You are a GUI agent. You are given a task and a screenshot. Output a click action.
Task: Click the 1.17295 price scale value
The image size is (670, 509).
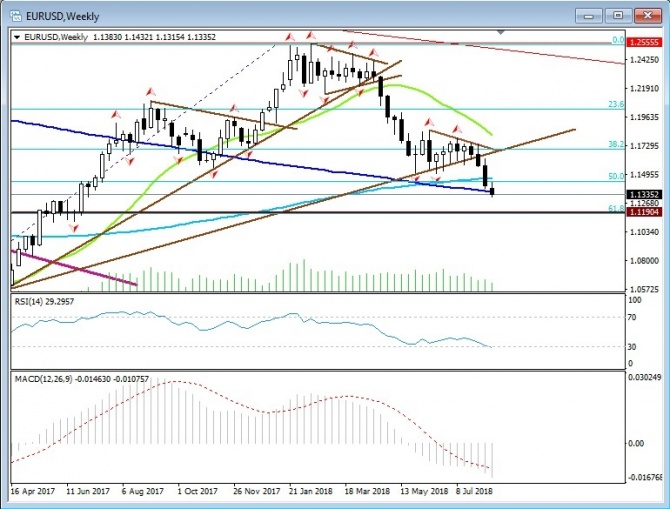coord(644,146)
